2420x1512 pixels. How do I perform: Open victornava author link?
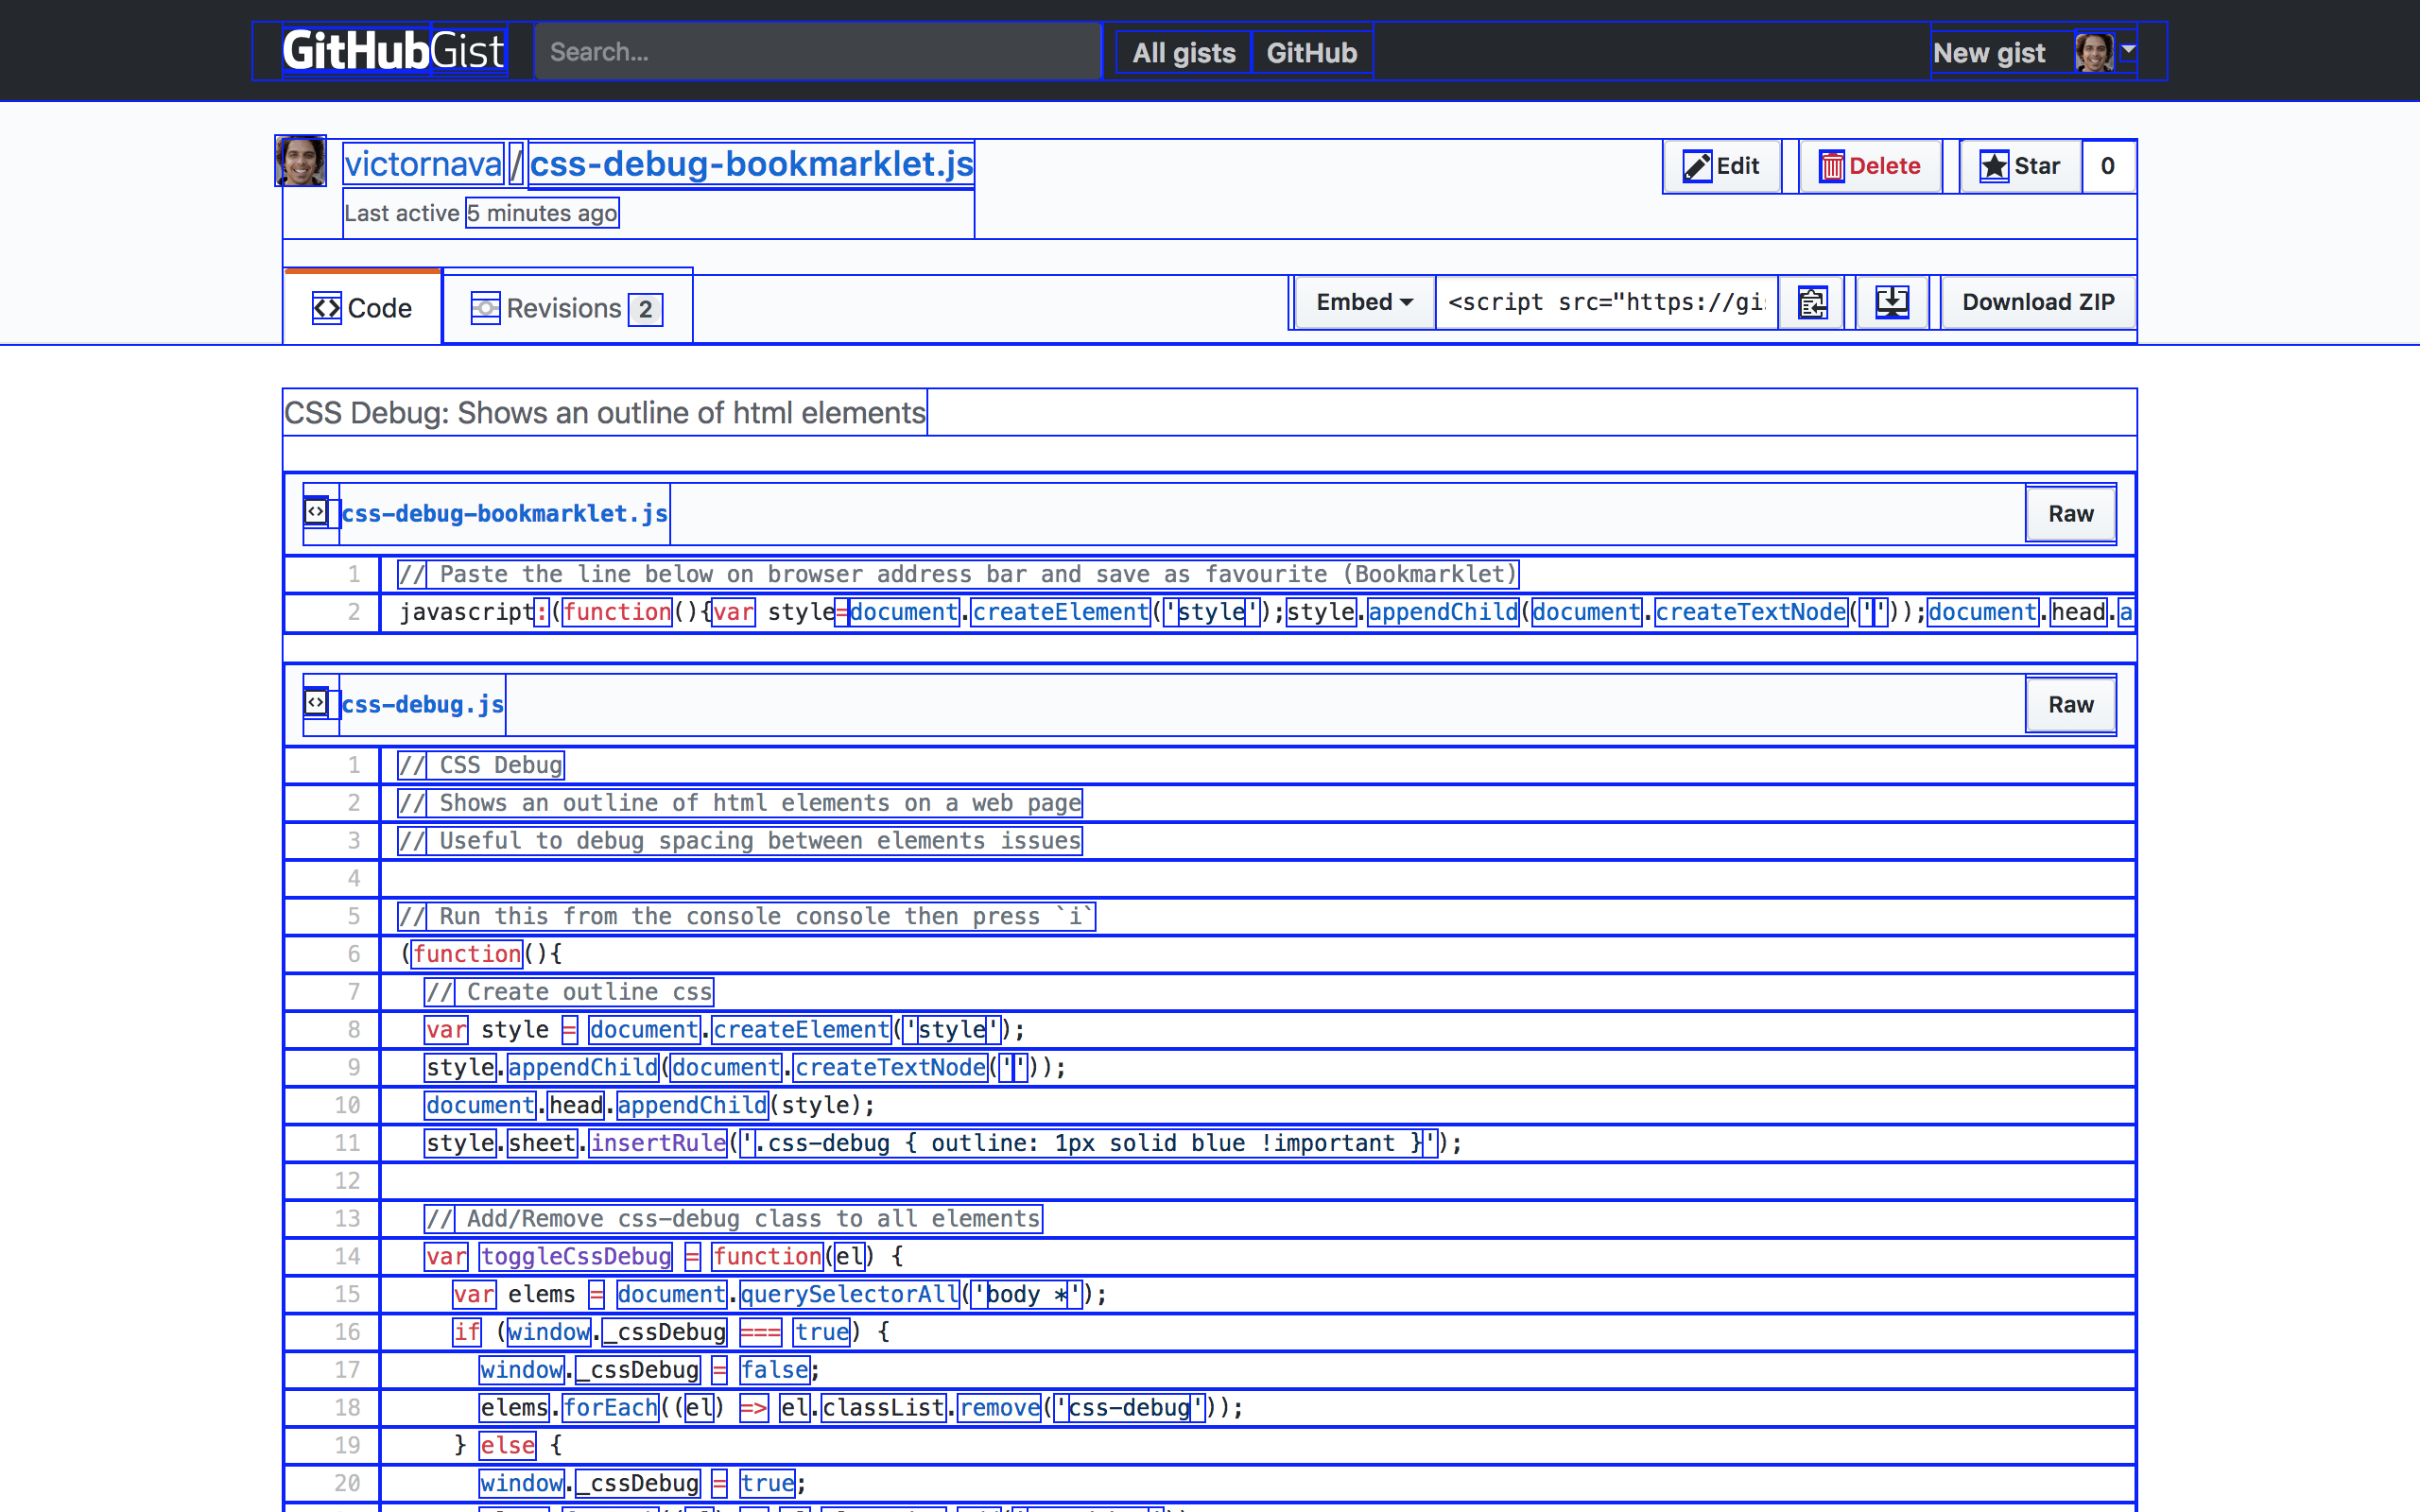point(424,164)
